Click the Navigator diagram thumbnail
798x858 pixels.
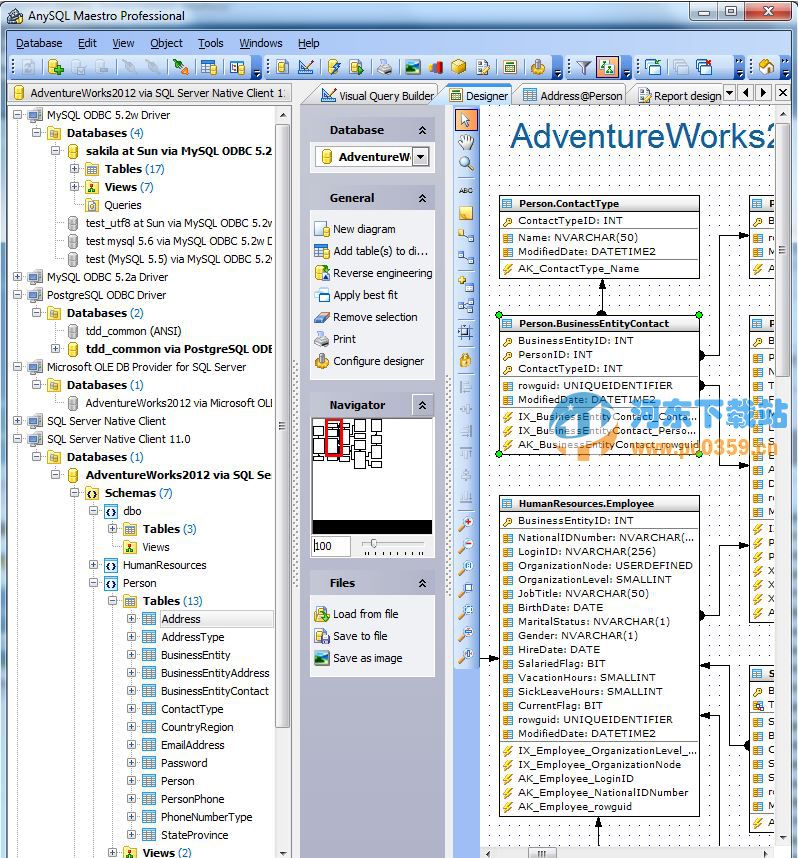(x=372, y=476)
